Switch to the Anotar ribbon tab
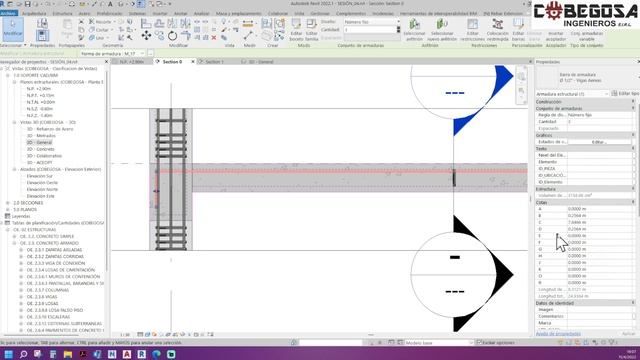The width and height of the screenshot is (640, 360). (180, 13)
